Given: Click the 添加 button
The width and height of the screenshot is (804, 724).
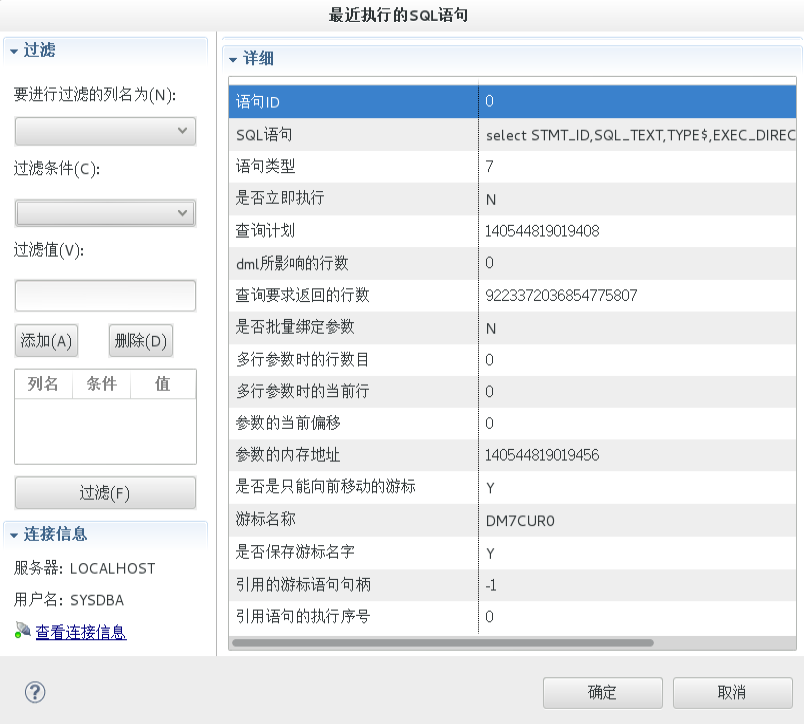Looking at the screenshot, I should [45, 340].
